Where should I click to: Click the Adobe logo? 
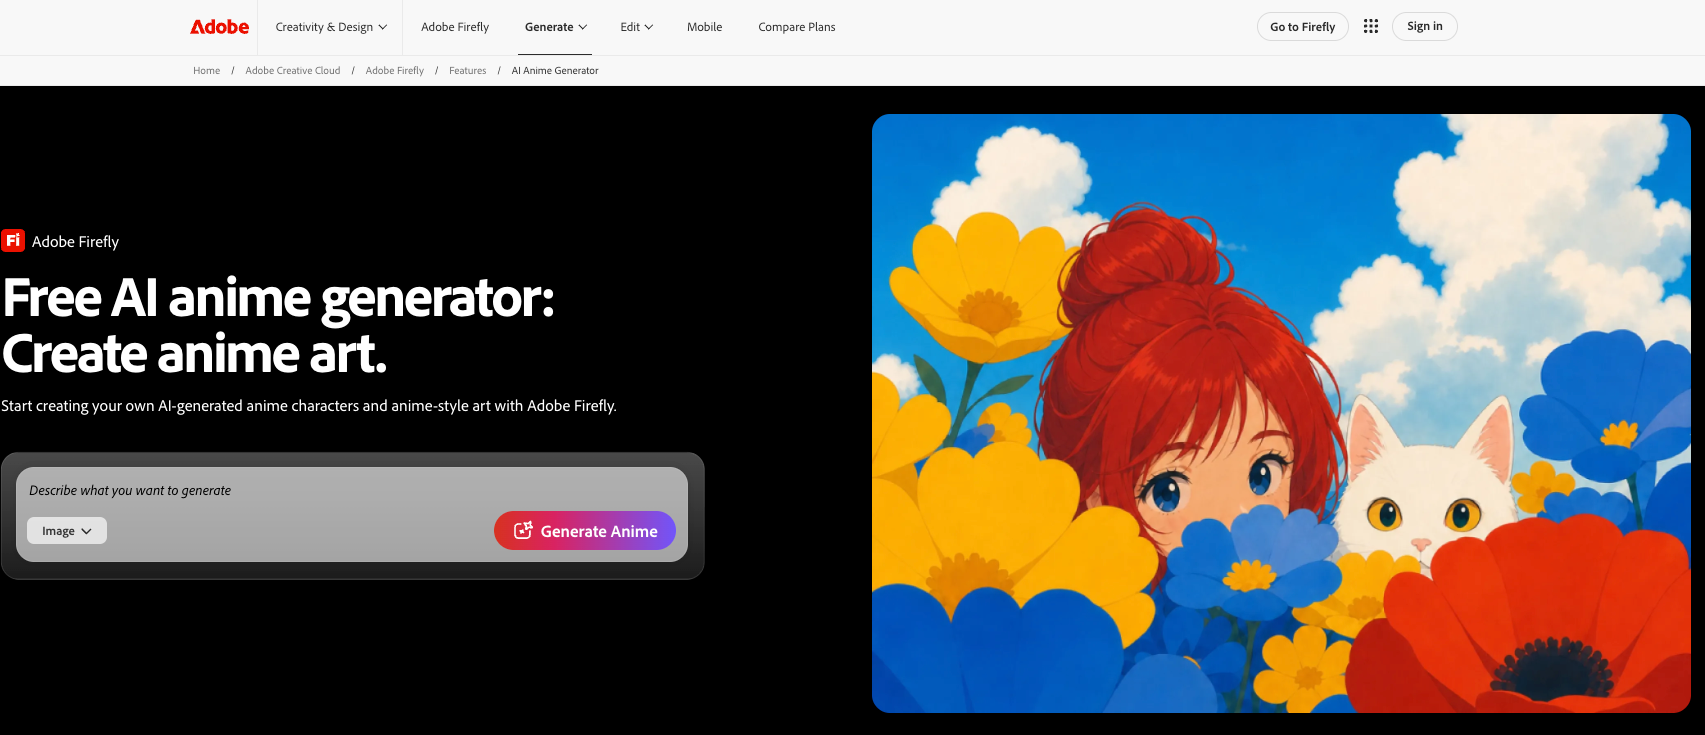(220, 27)
